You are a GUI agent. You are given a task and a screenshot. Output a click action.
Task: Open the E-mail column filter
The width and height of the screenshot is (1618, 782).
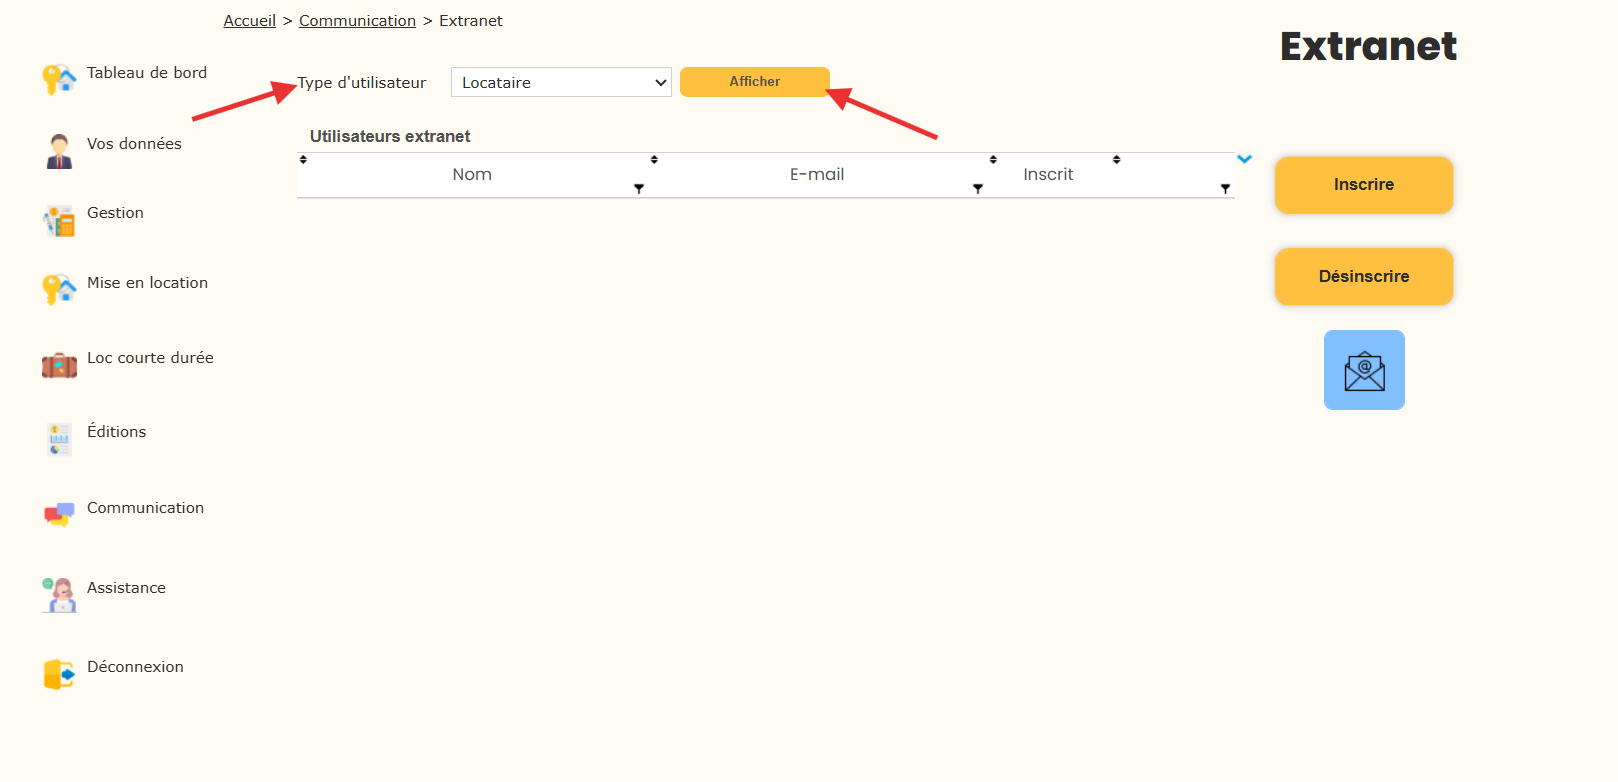[x=978, y=188]
